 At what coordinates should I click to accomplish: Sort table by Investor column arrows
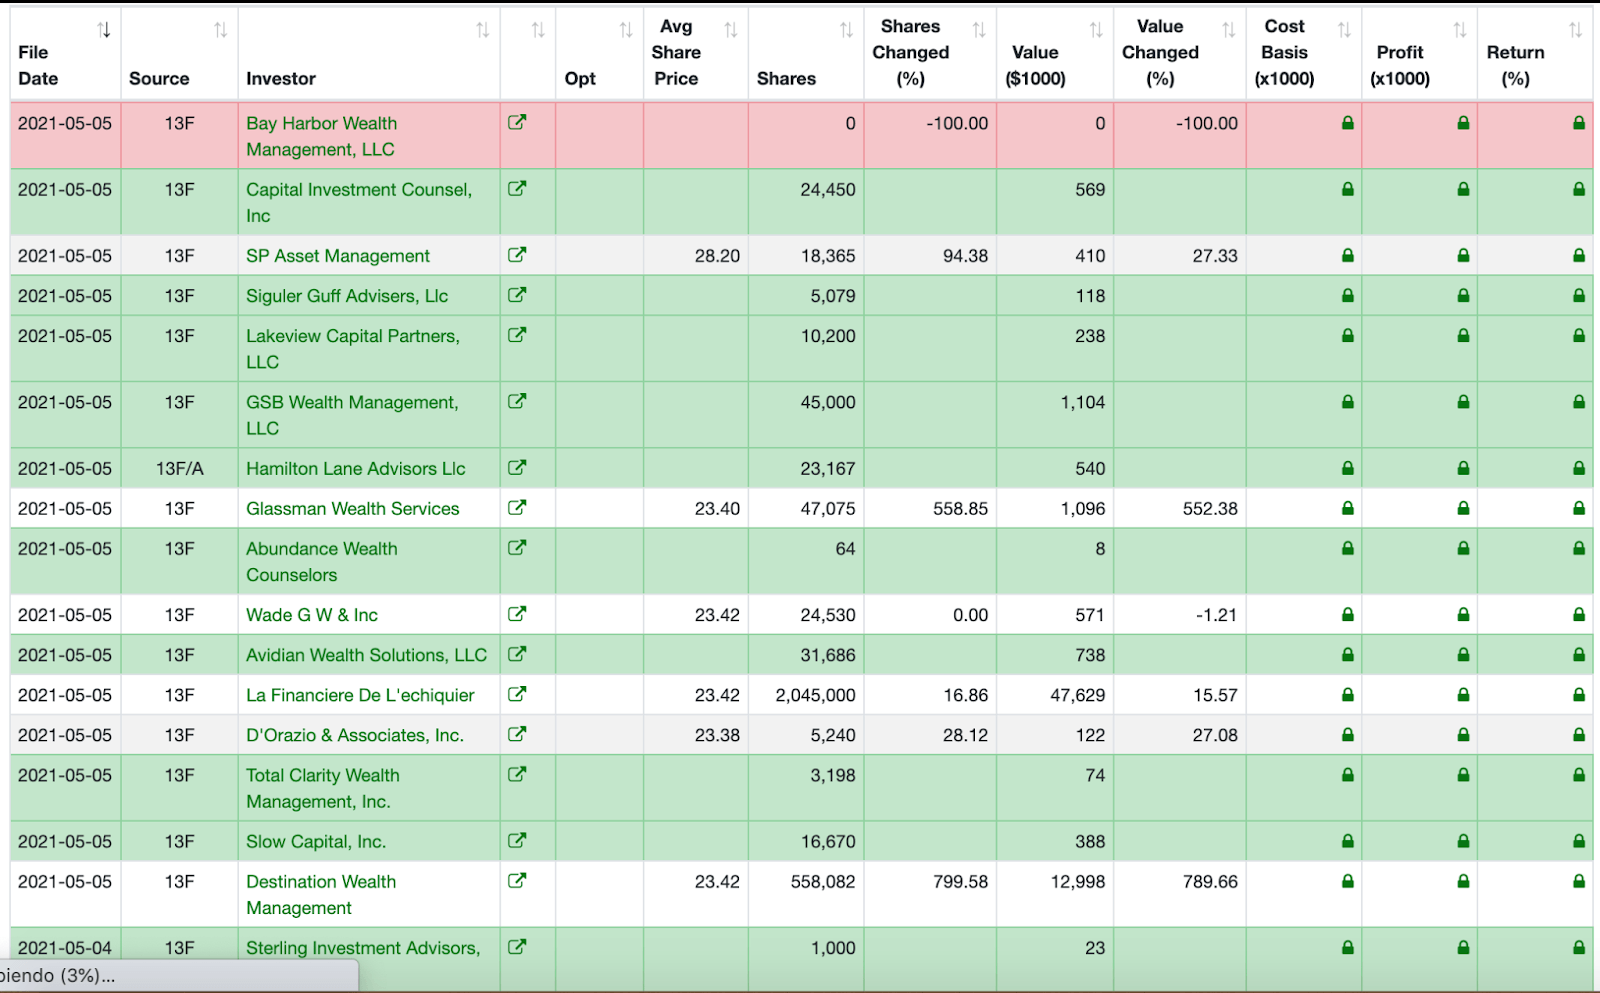click(483, 30)
